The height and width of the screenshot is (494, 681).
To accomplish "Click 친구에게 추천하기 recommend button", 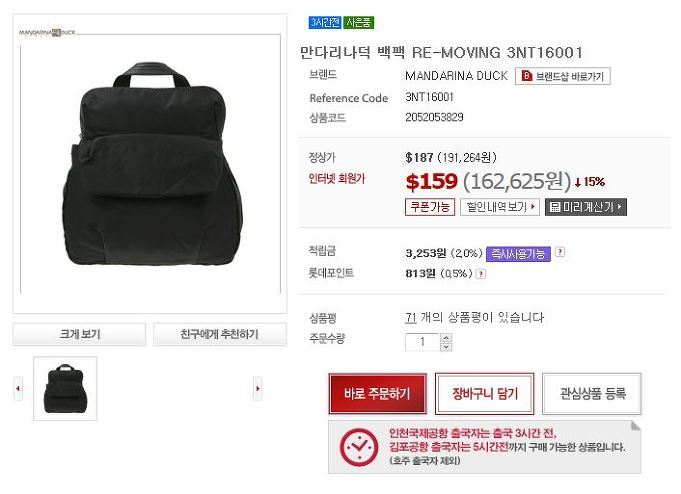I will (220, 334).
